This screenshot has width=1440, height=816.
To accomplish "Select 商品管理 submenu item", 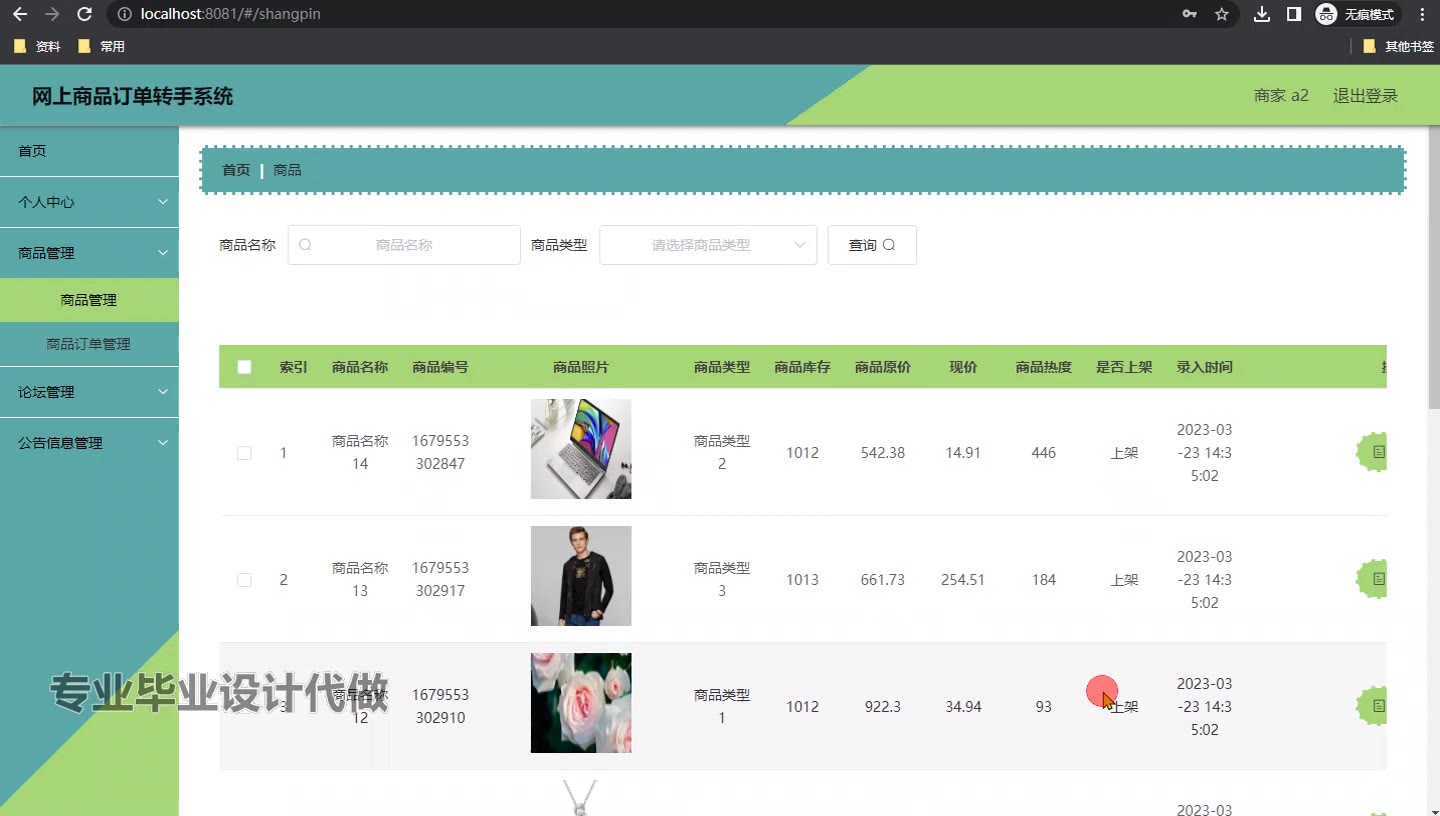I will (x=89, y=300).
